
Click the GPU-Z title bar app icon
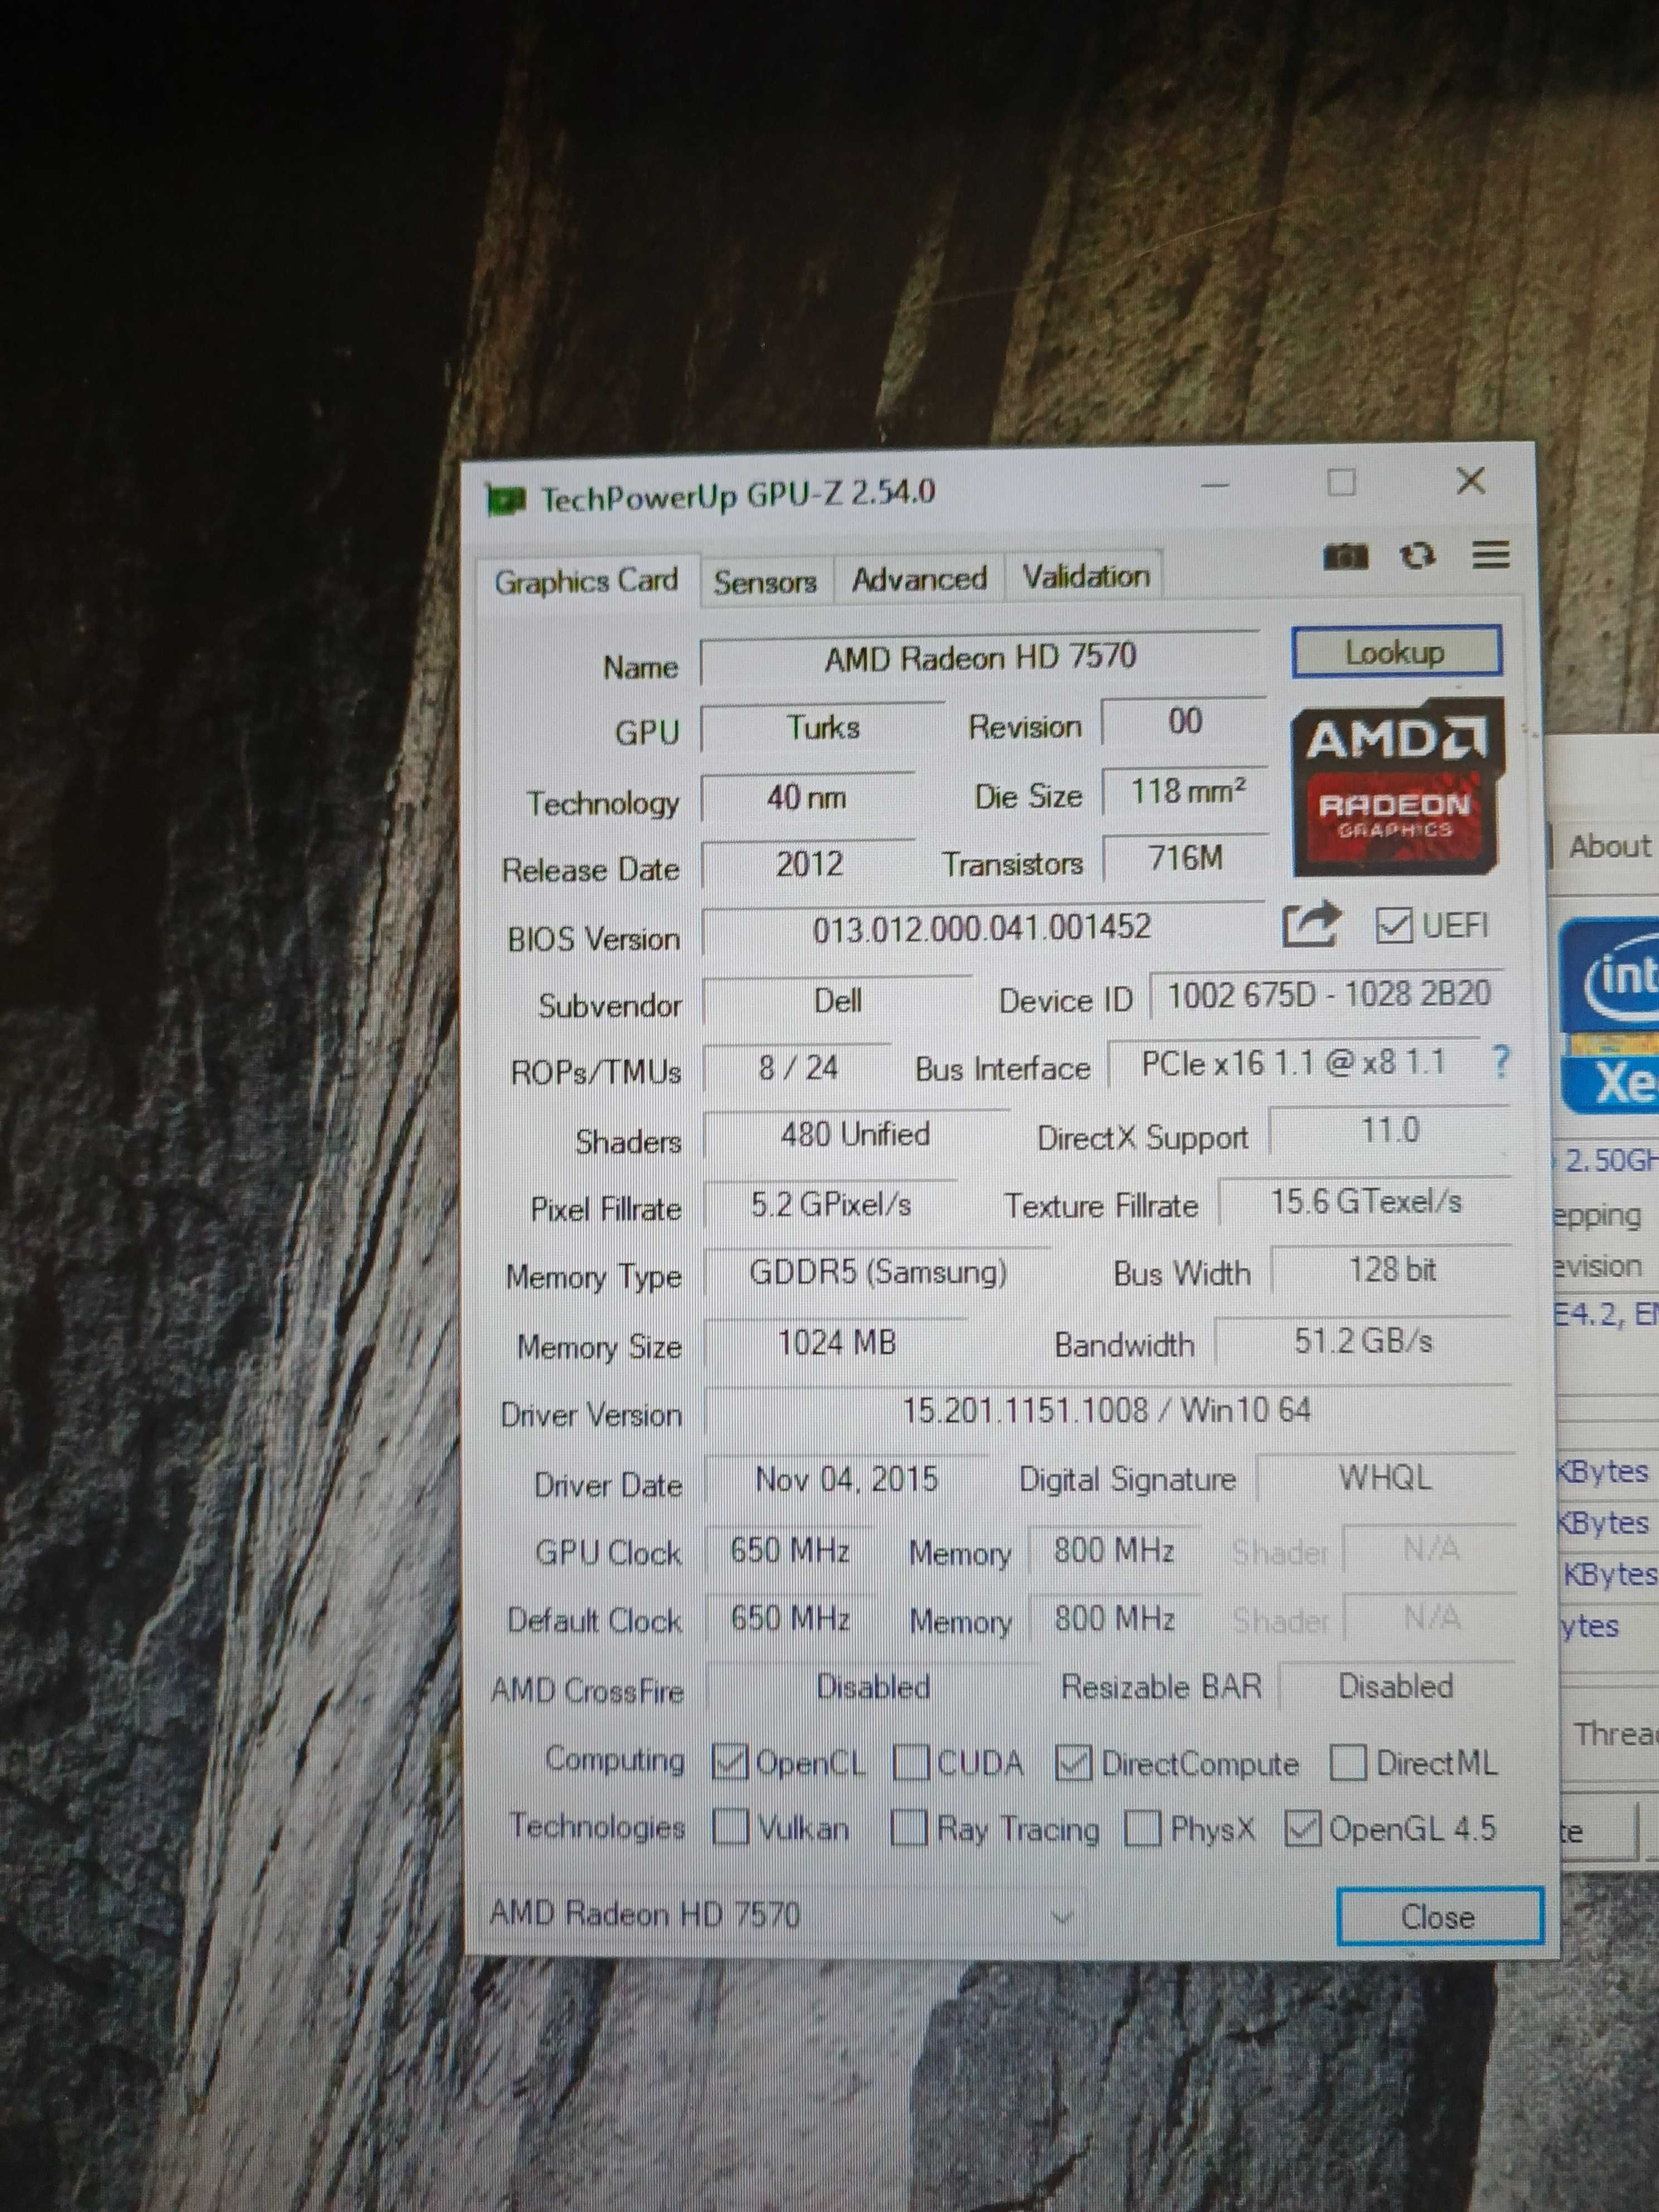(x=506, y=498)
